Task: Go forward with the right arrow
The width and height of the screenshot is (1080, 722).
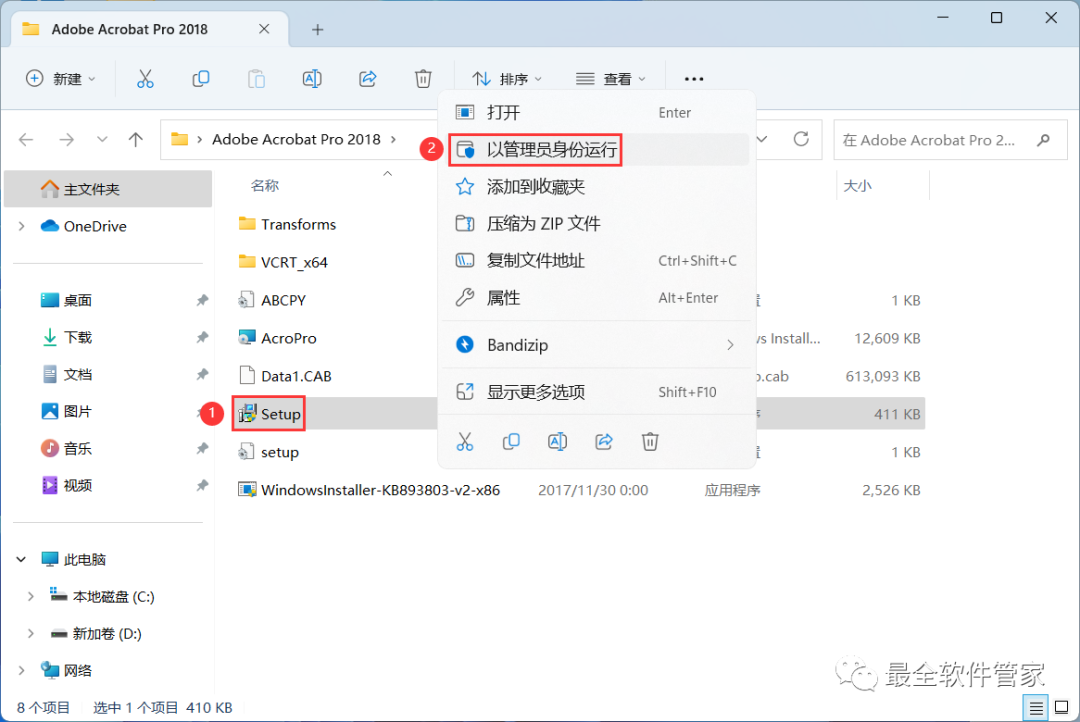Action: coord(66,140)
